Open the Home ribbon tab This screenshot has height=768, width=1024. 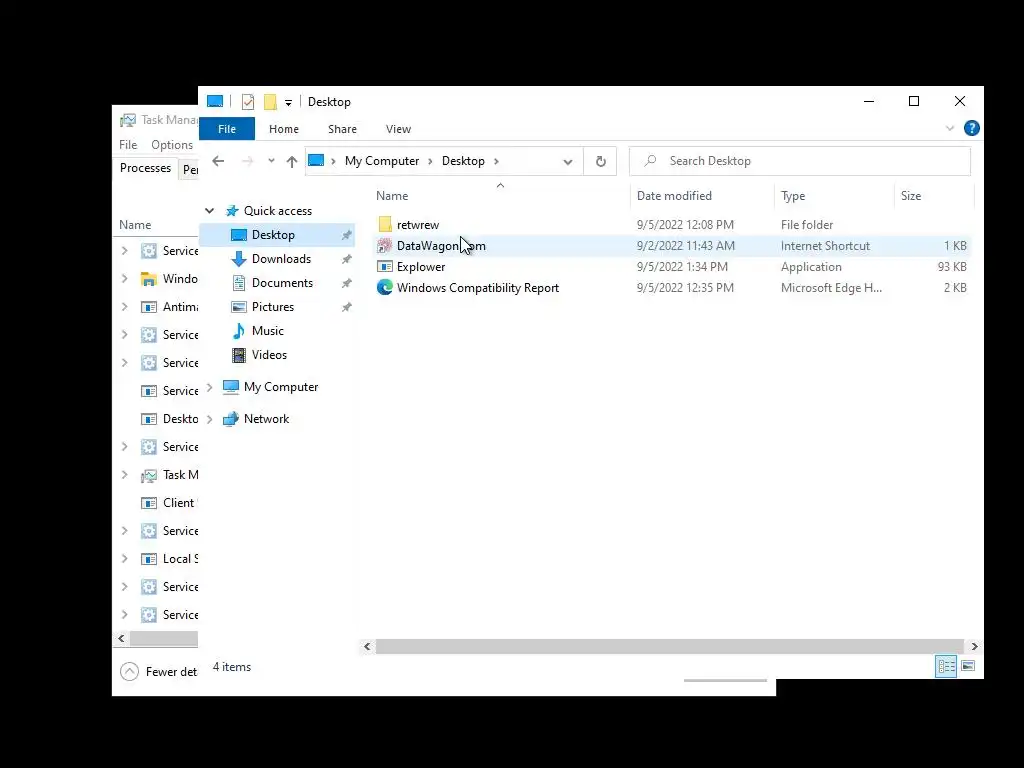pyautogui.click(x=283, y=129)
